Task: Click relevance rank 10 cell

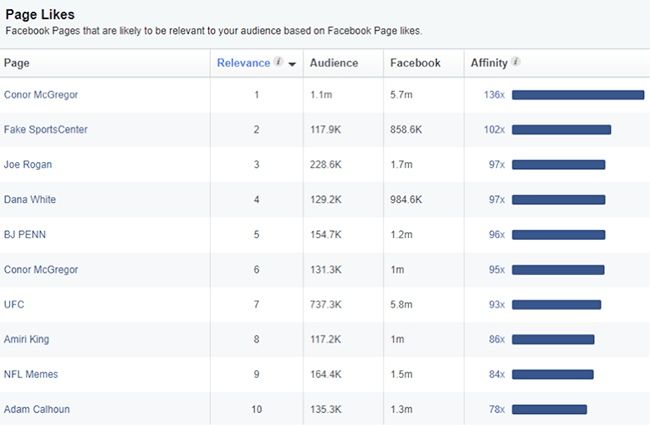Action: point(257,409)
